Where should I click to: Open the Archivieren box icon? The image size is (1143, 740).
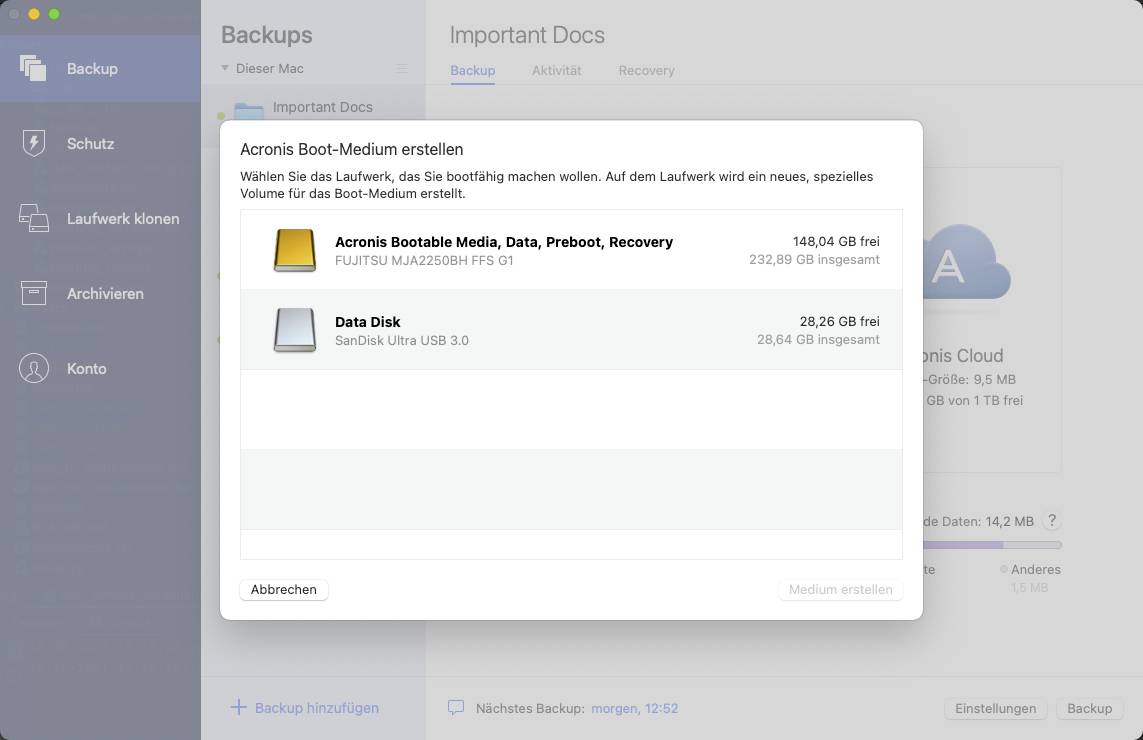coord(34,293)
